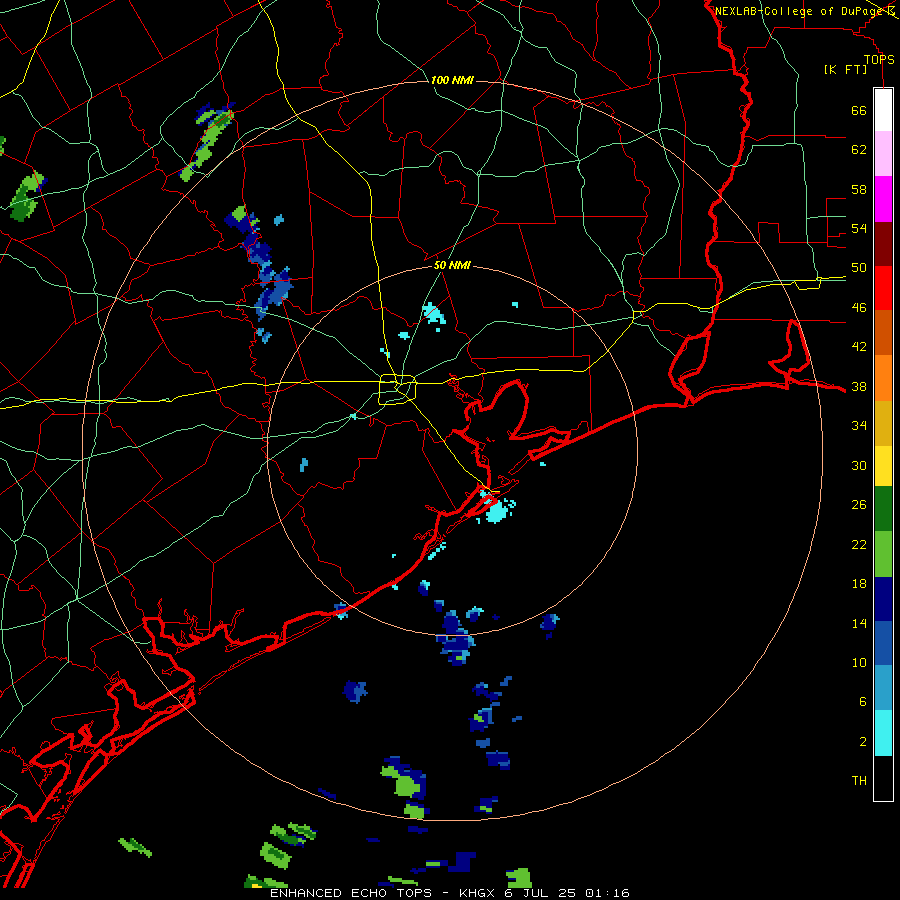Click the white 66 kft color swatch
Viewport: 900px width, 900px height.
coord(883,110)
